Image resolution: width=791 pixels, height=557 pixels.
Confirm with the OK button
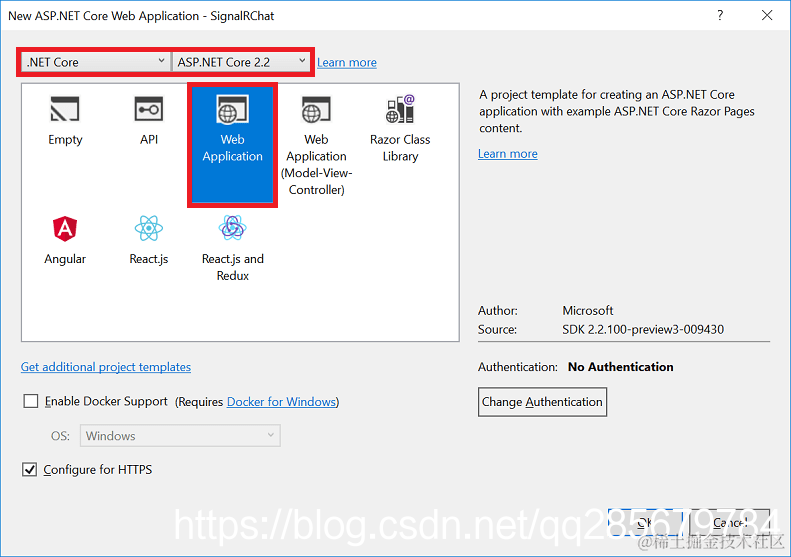tap(645, 523)
